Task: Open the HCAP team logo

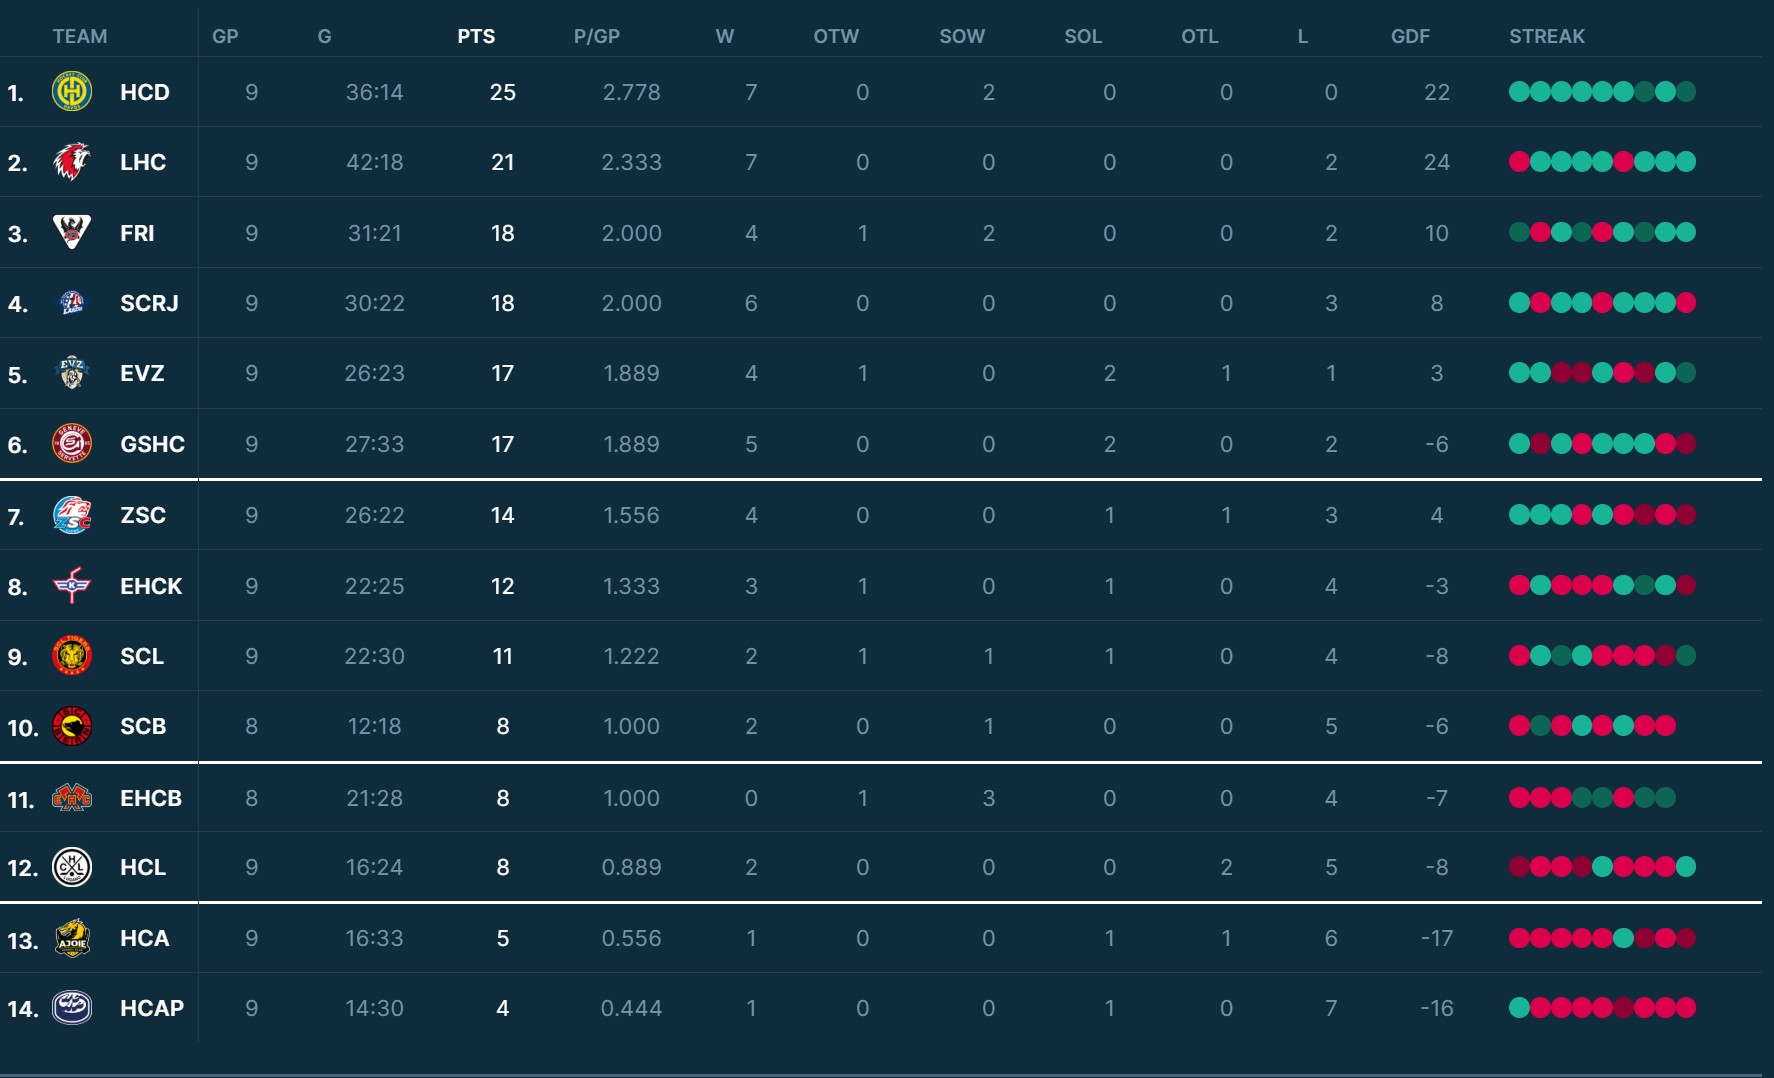Action: (x=72, y=1008)
